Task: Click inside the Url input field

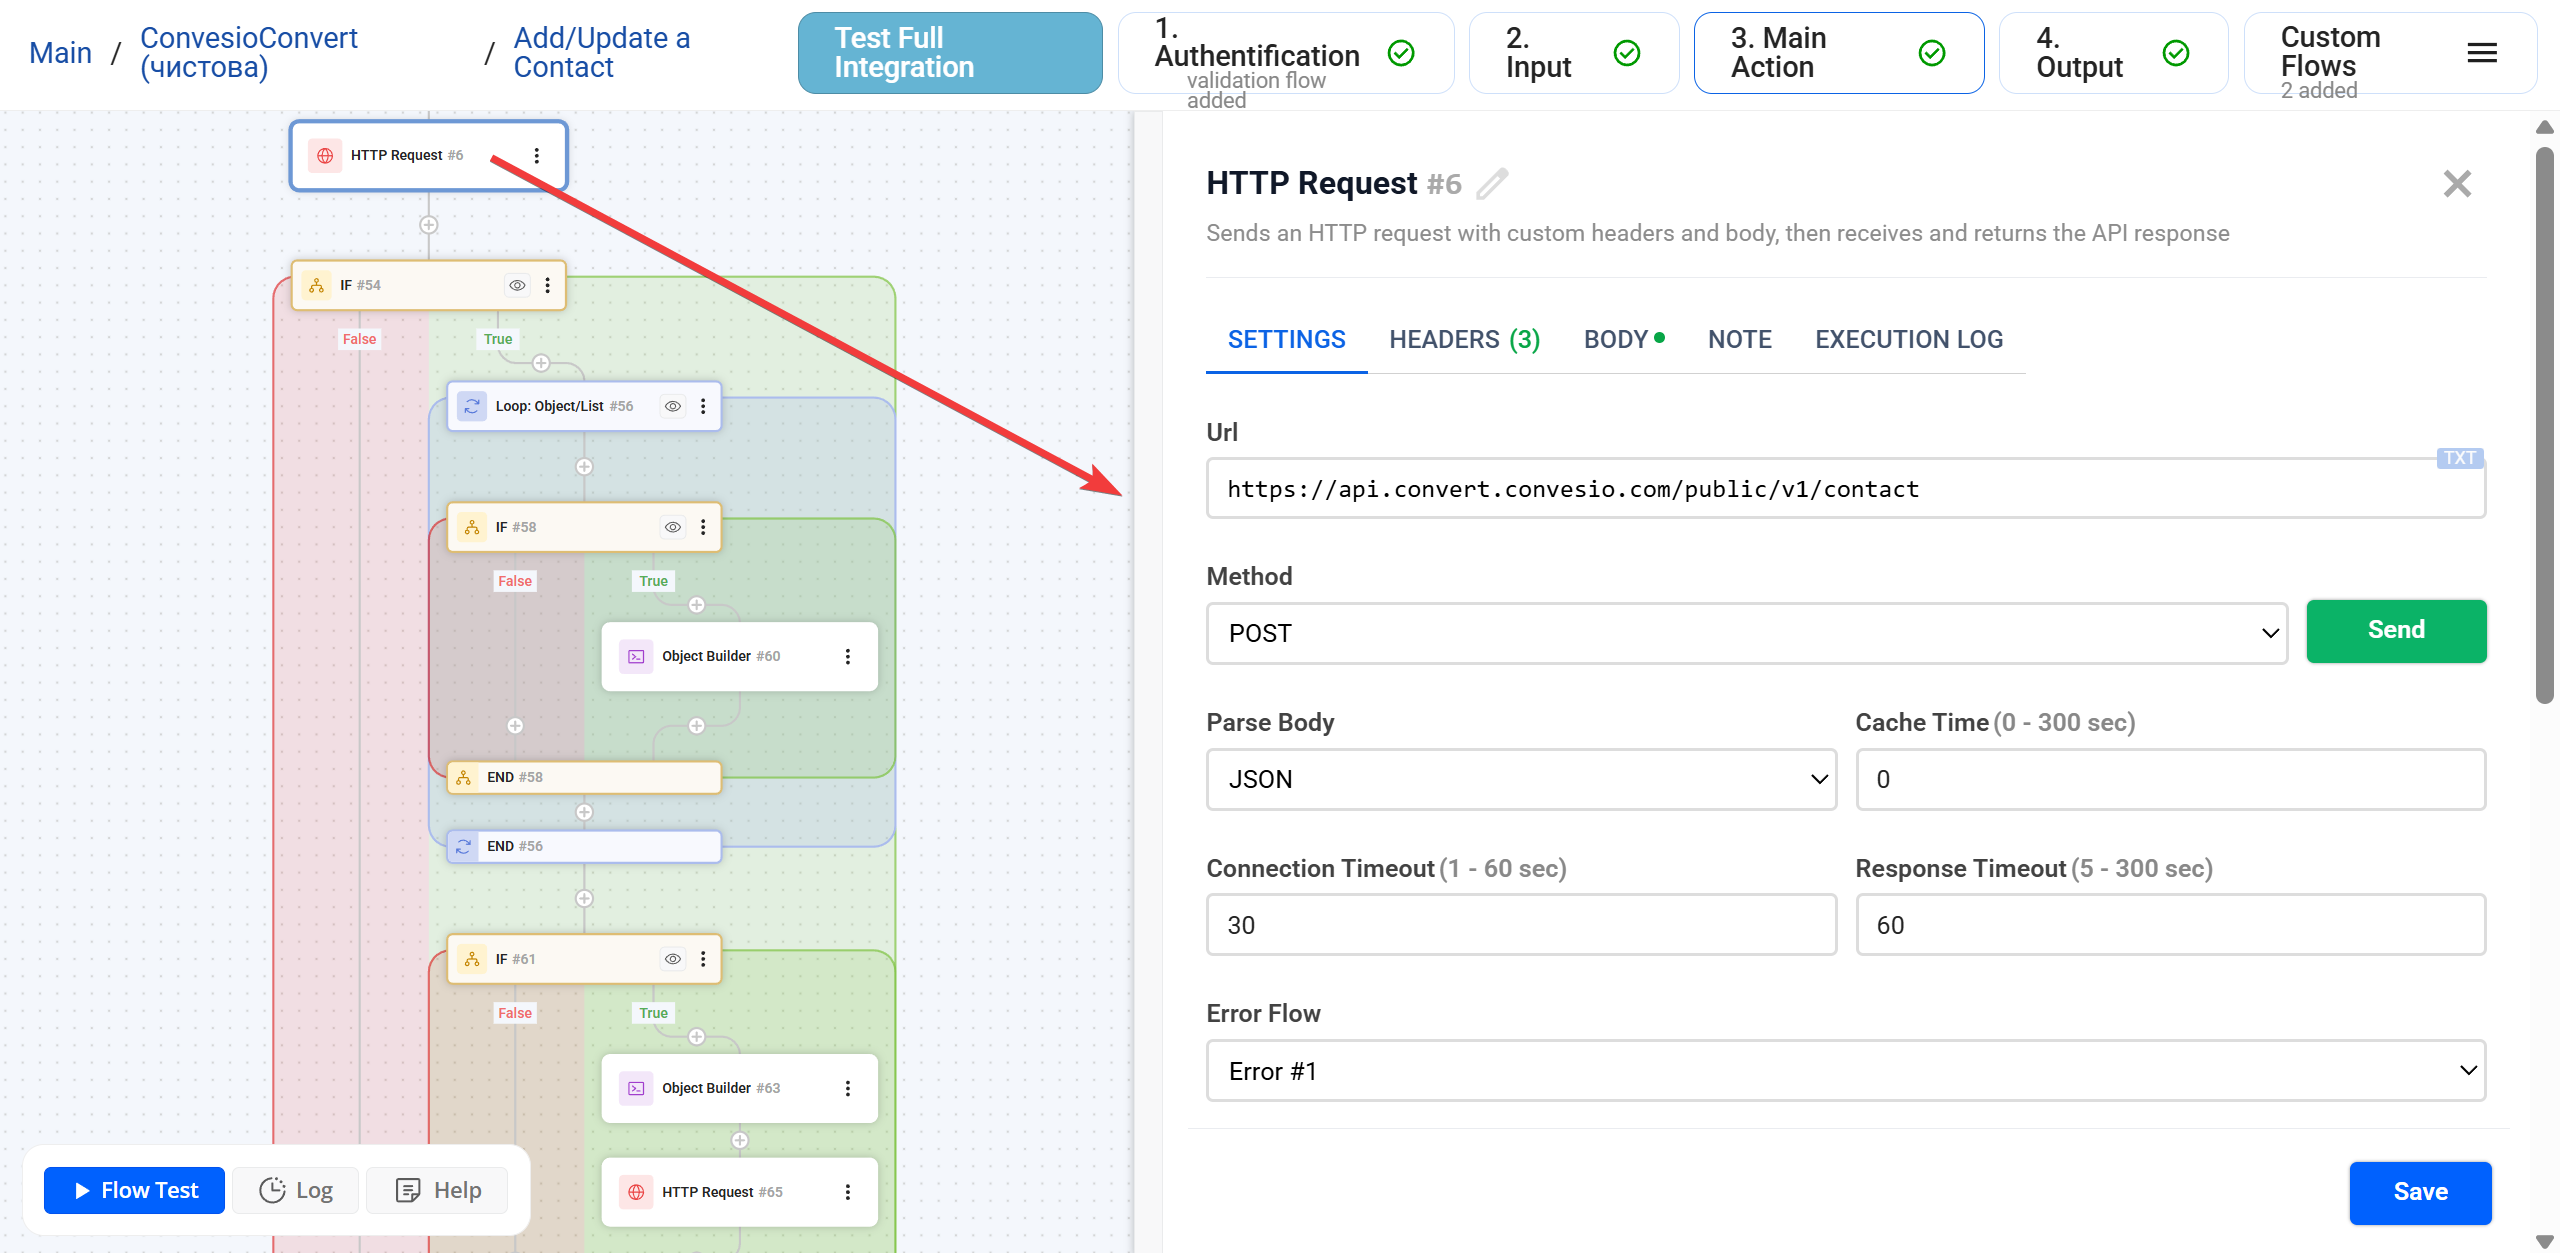Action: point(1700,488)
